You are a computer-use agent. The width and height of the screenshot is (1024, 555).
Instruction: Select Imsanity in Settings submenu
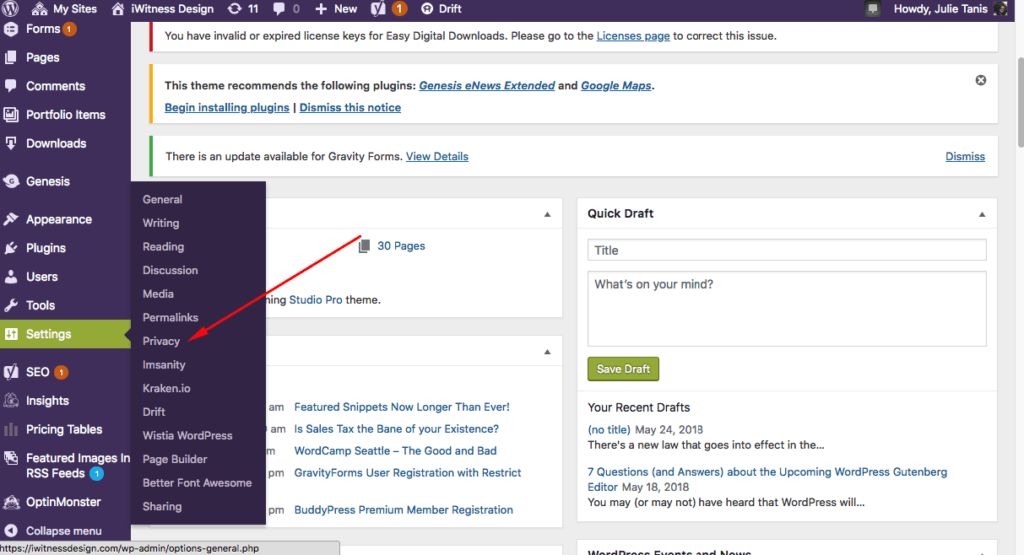[x=164, y=364]
